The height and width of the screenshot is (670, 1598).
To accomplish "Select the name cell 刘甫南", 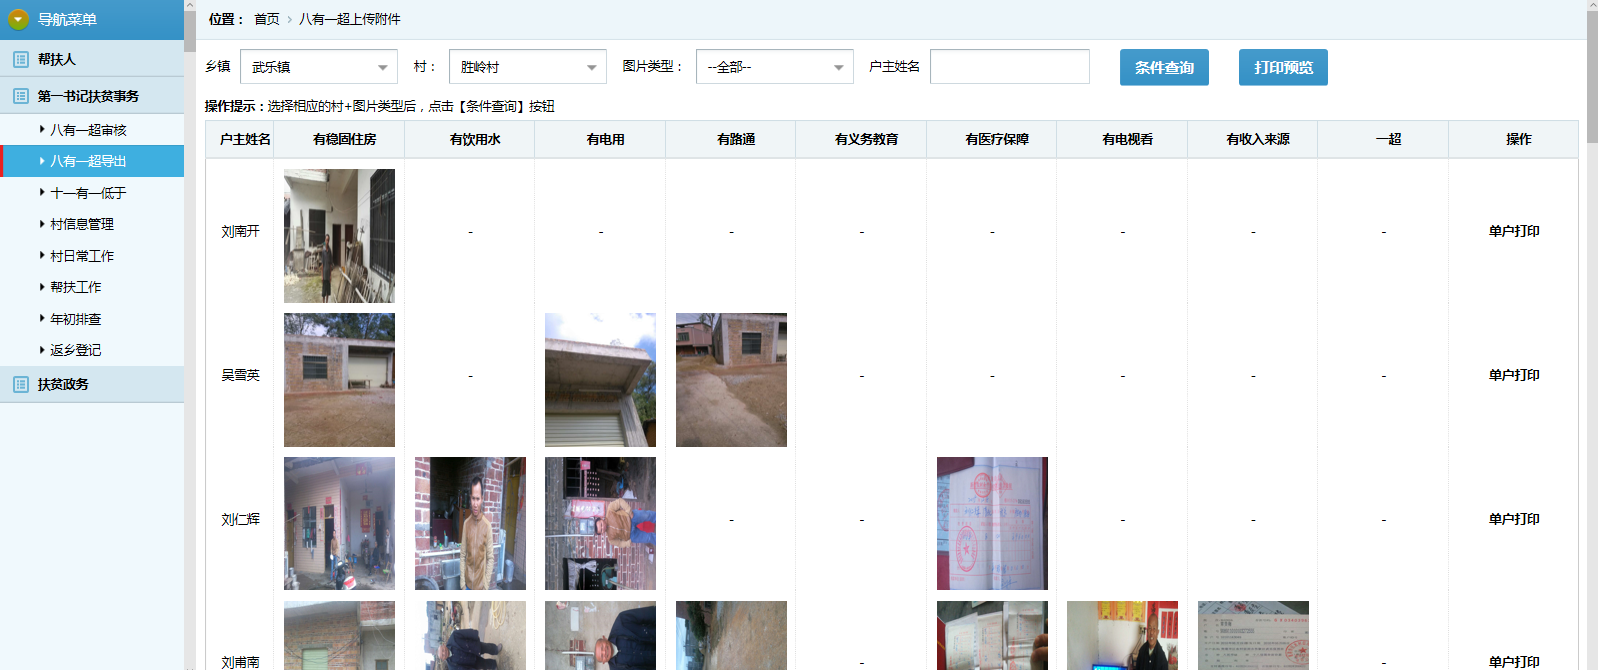I will click(x=240, y=662).
